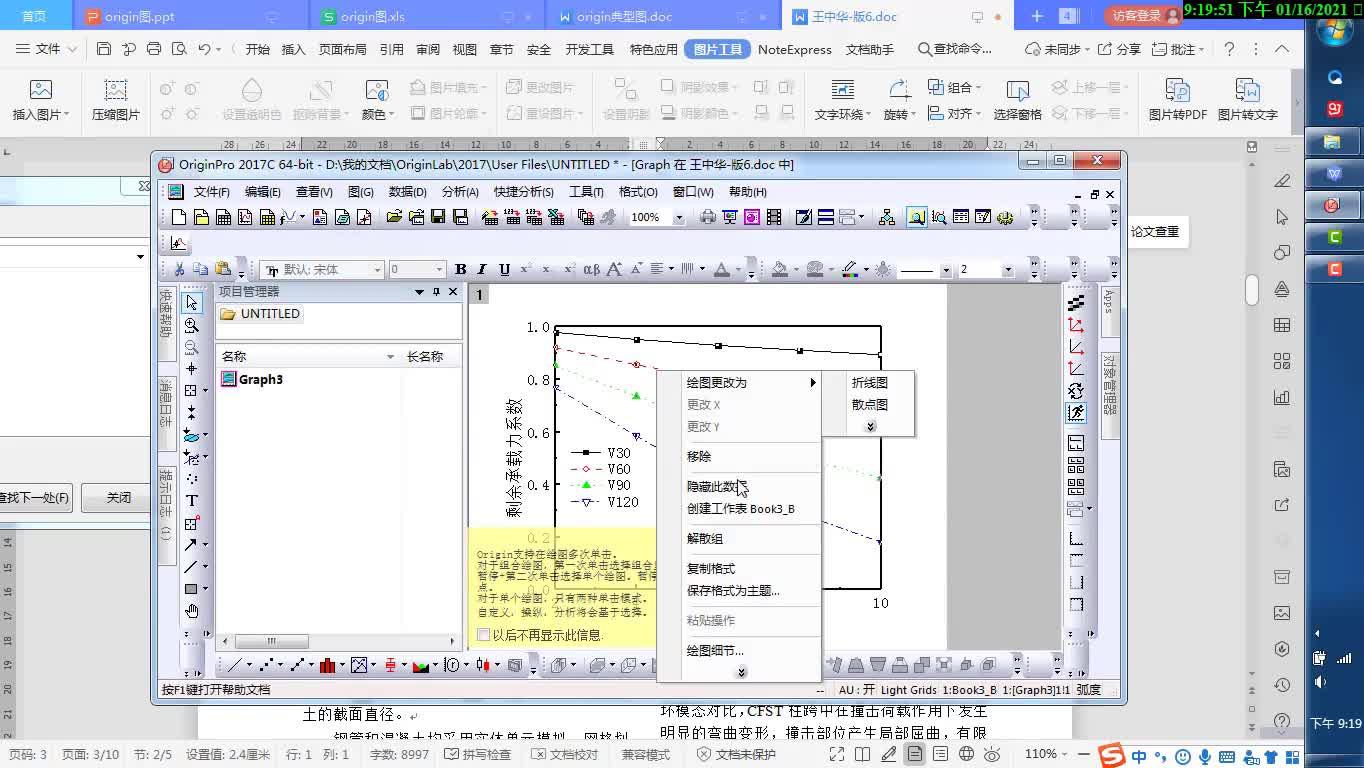Image resolution: width=1364 pixels, height=768 pixels.
Task: Click the 论文查重 button
Action: point(1155,231)
